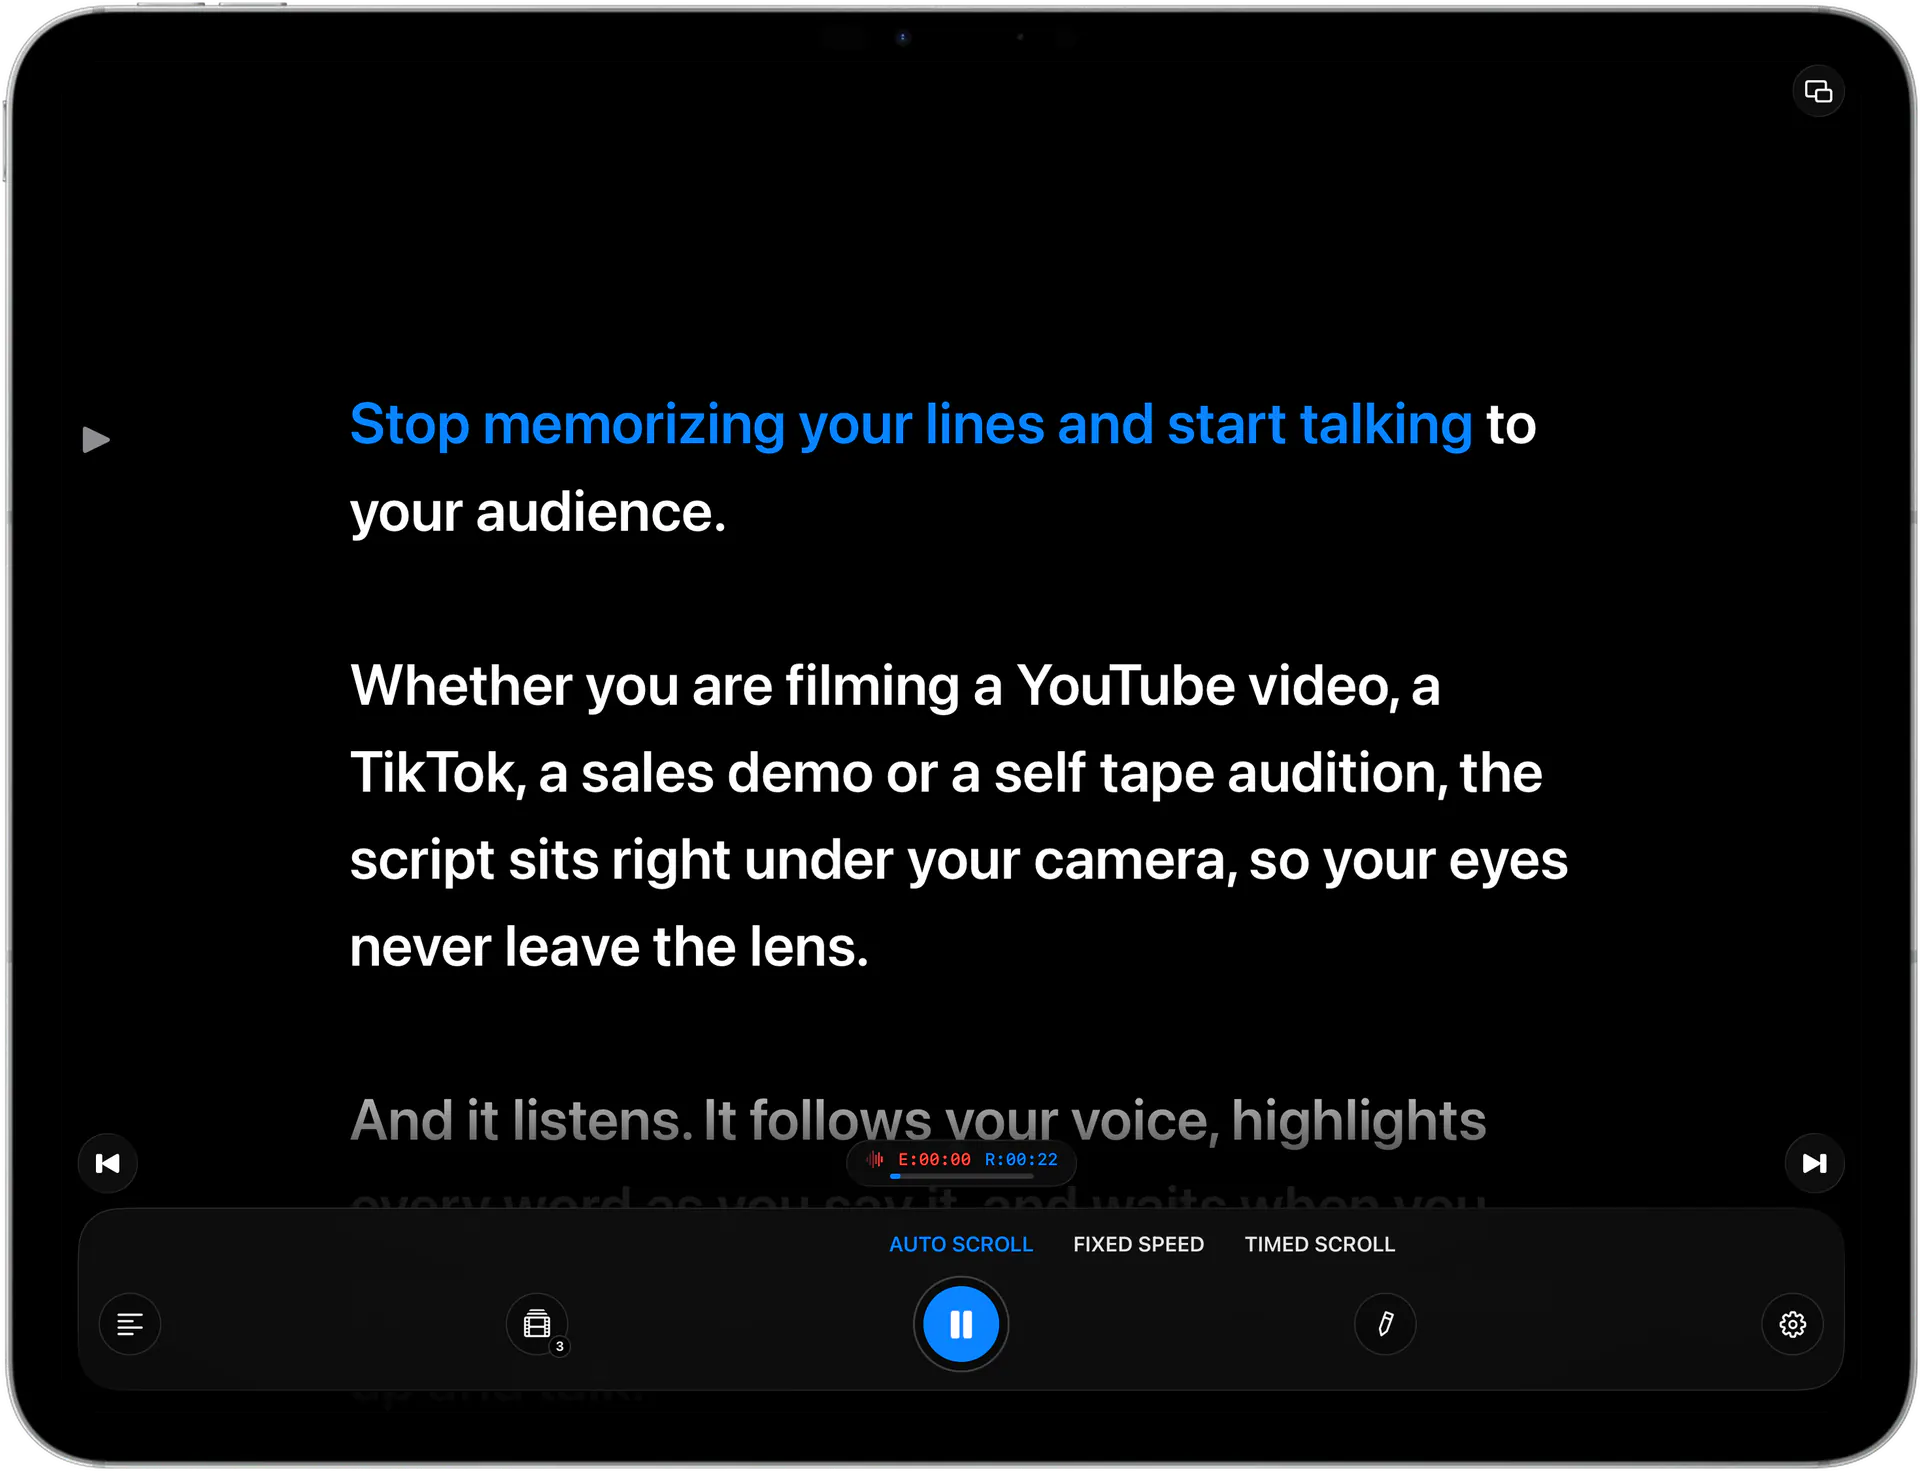Open the settings gear
The height and width of the screenshot is (1471, 1920).
(x=1792, y=1324)
